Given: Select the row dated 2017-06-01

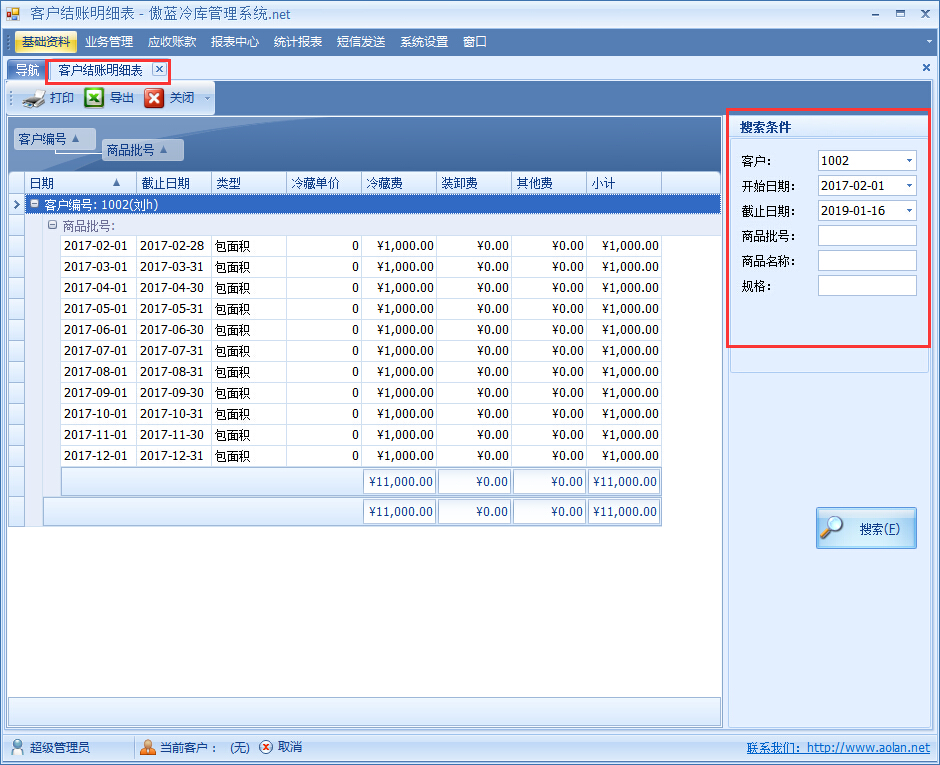Looking at the screenshot, I should pos(361,330).
